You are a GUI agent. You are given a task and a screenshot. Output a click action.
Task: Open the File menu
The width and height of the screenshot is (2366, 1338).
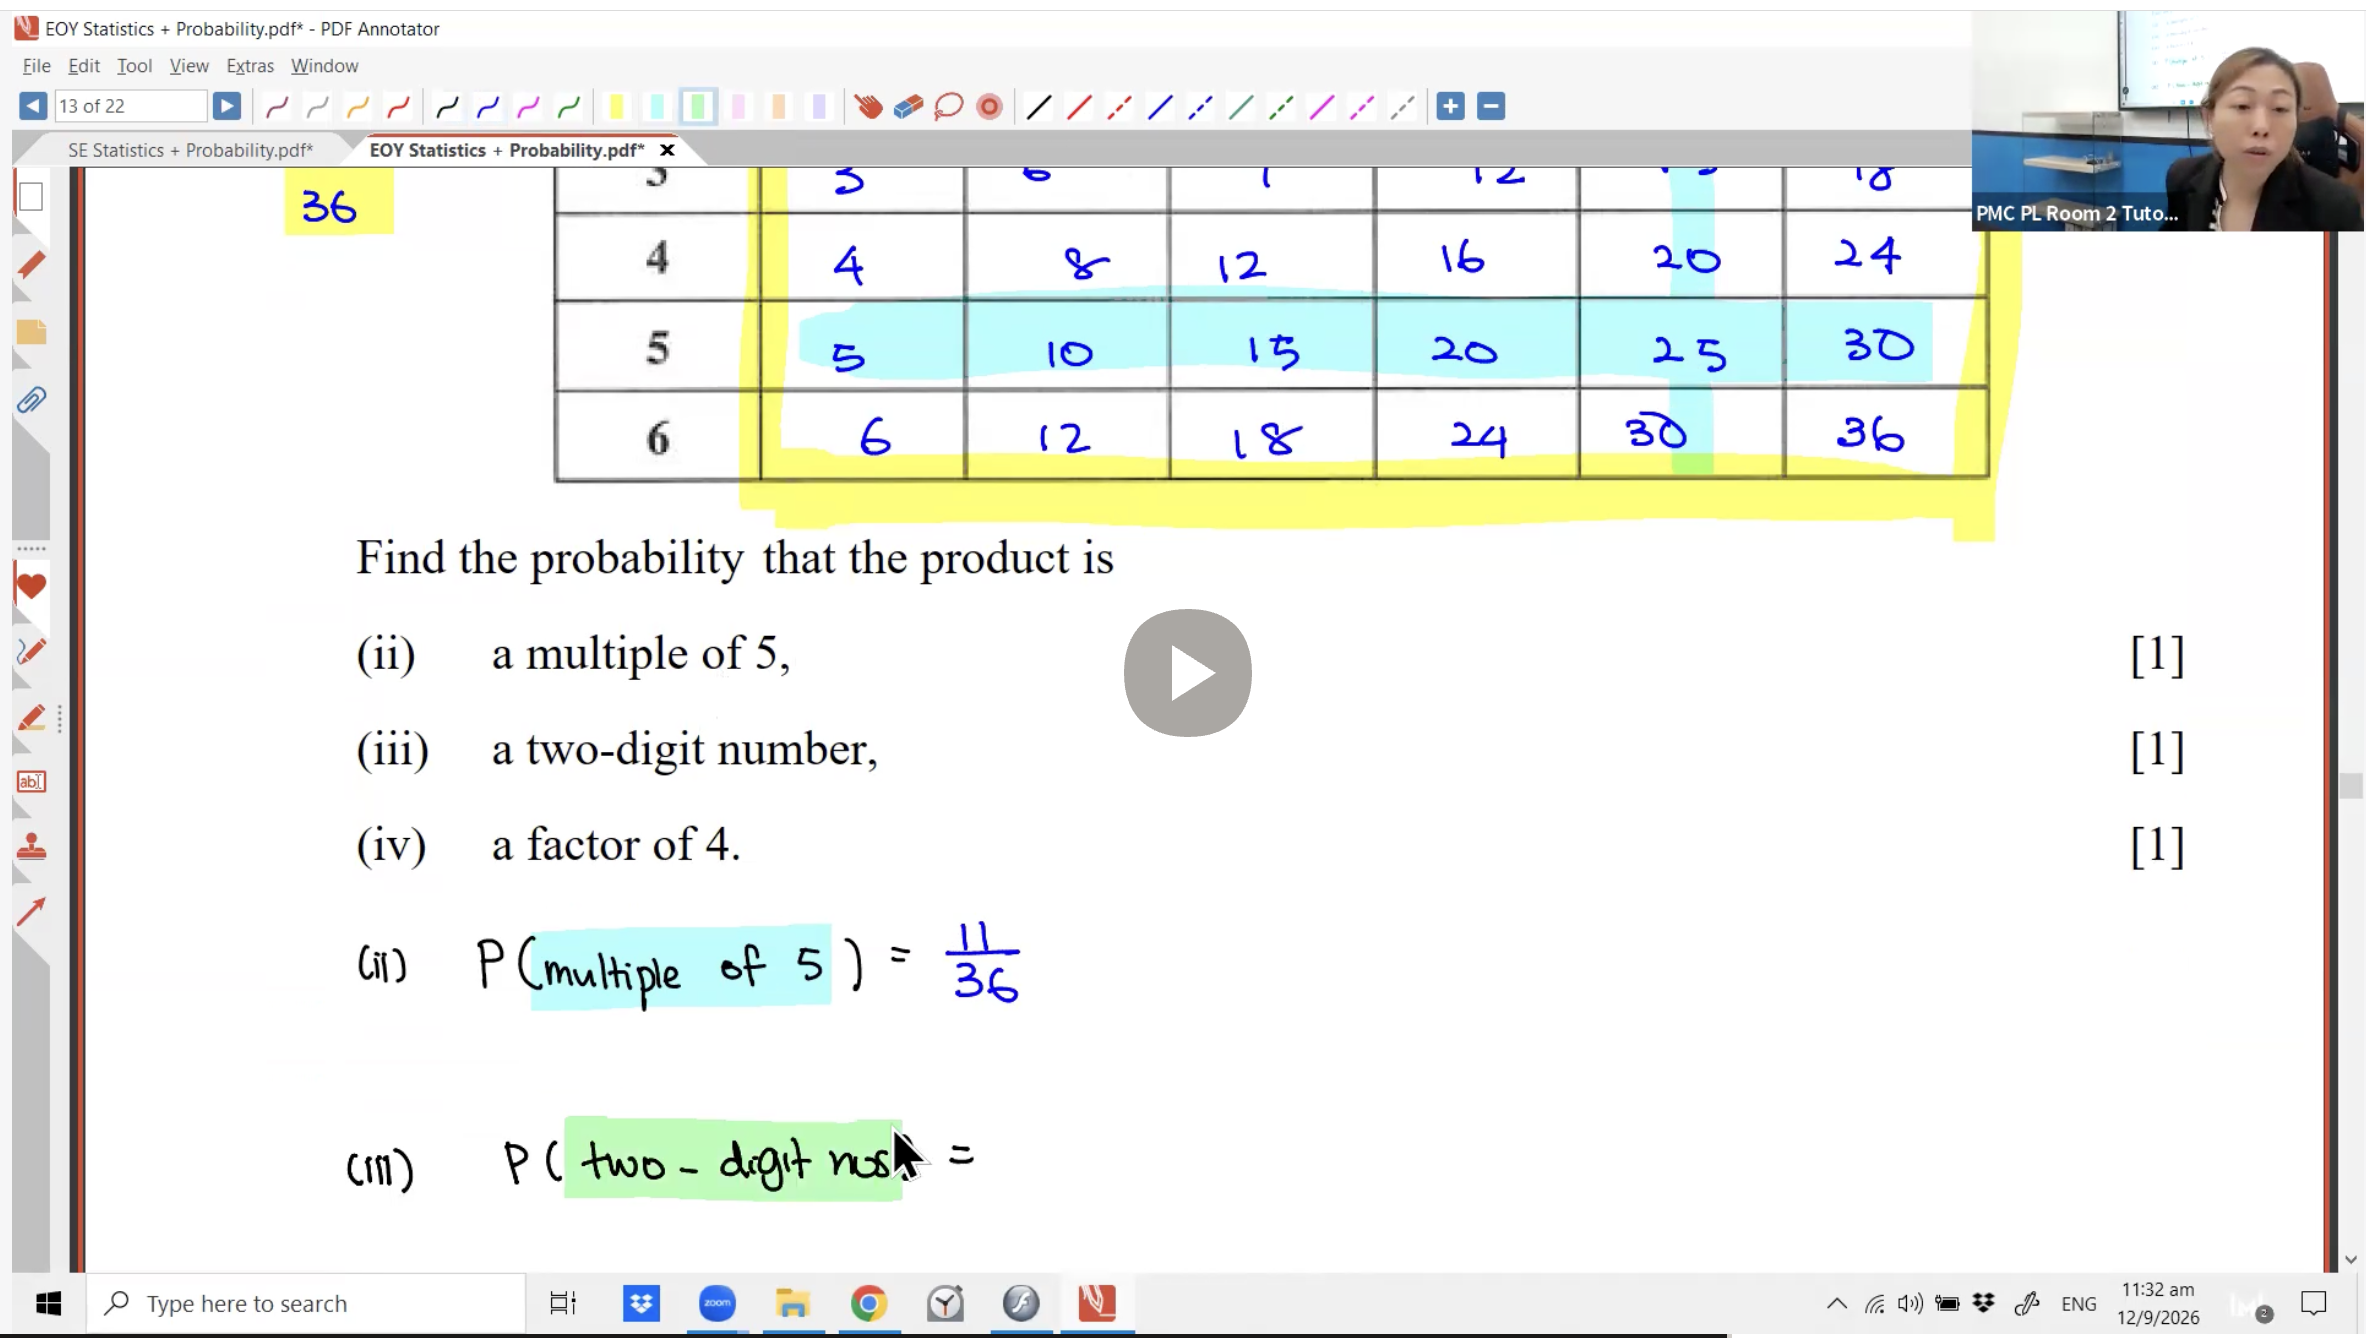(36, 66)
